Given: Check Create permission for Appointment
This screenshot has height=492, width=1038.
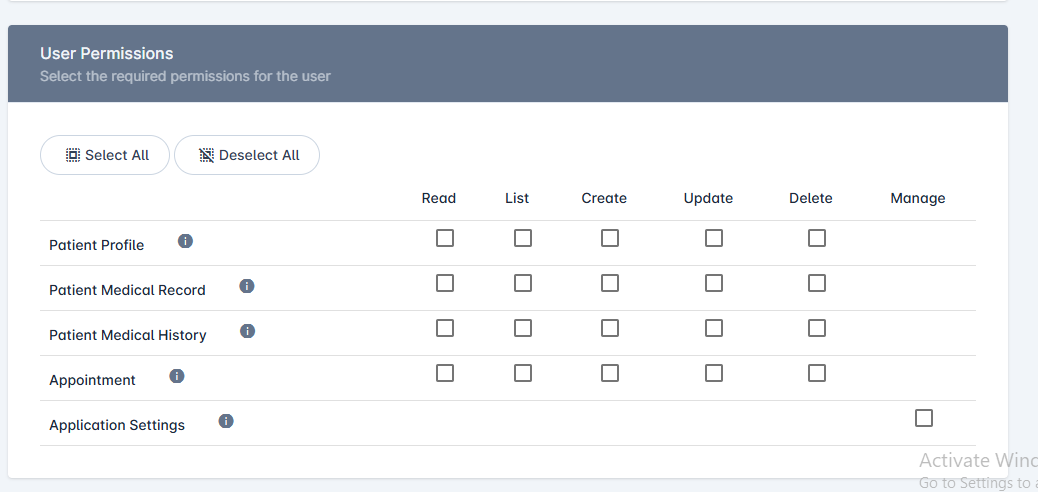Looking at the screenshot, I should point(610,373).
